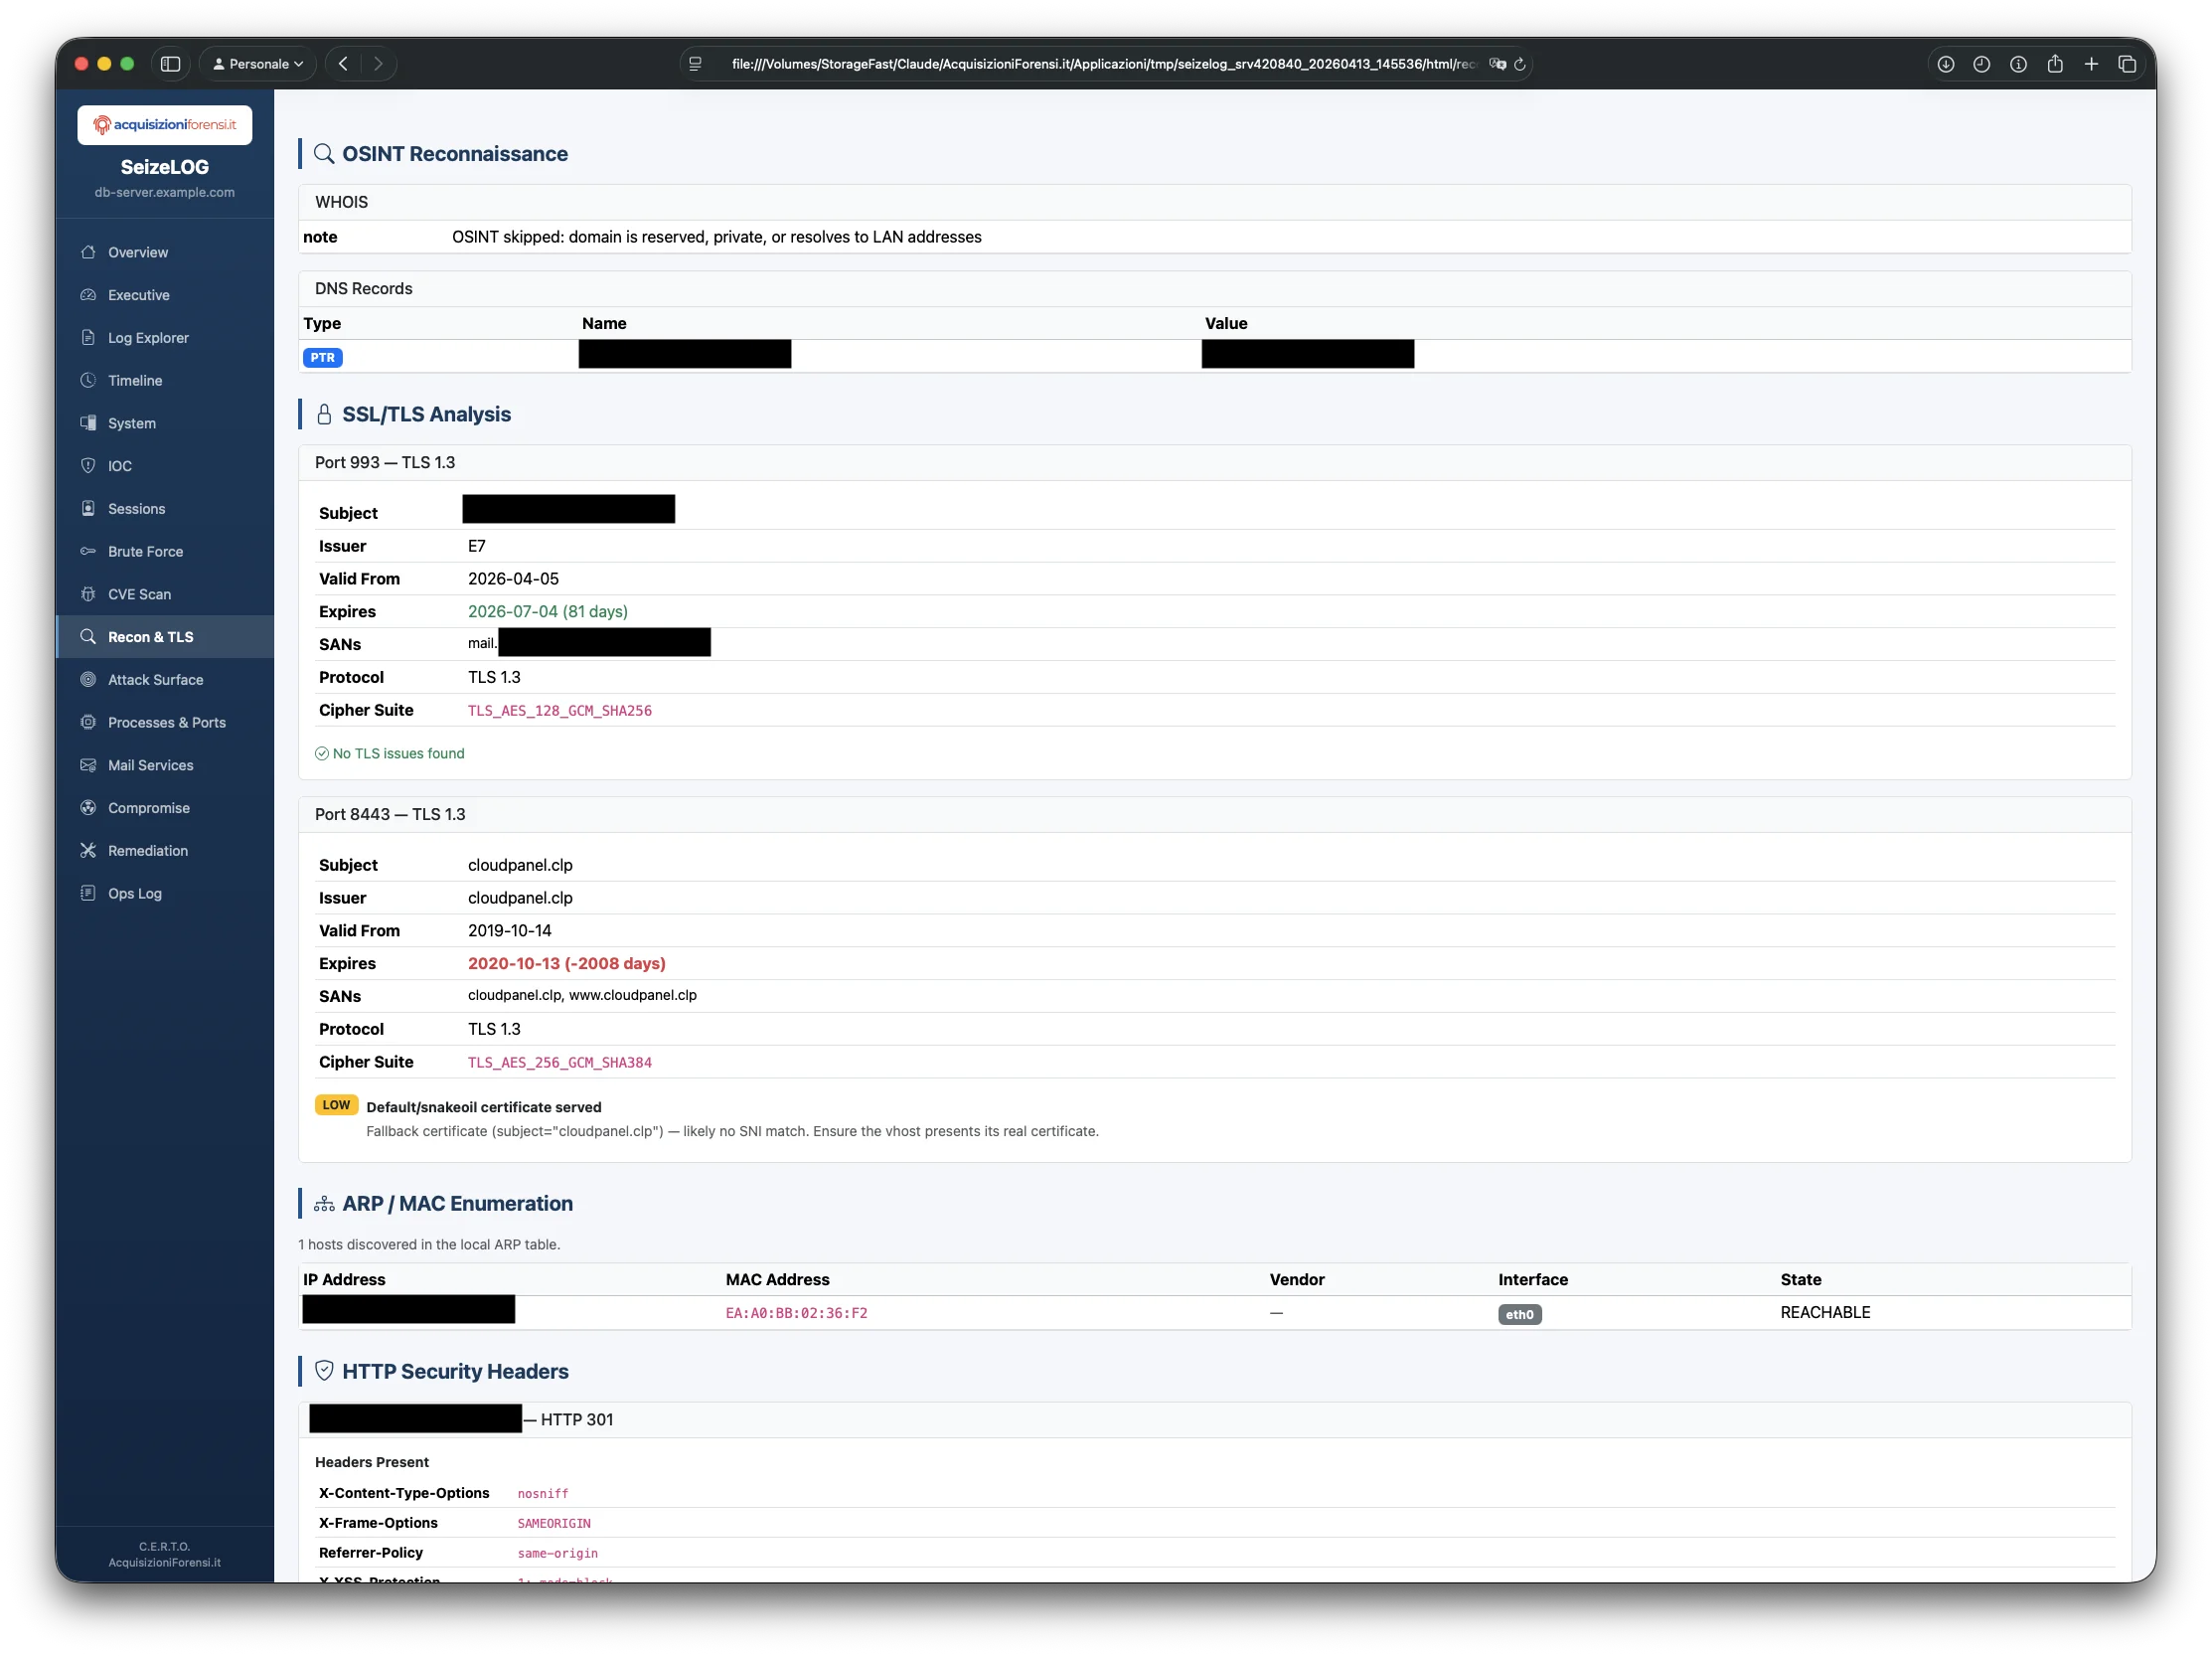Select the CVE Scan bug icon

click(88, 594)
